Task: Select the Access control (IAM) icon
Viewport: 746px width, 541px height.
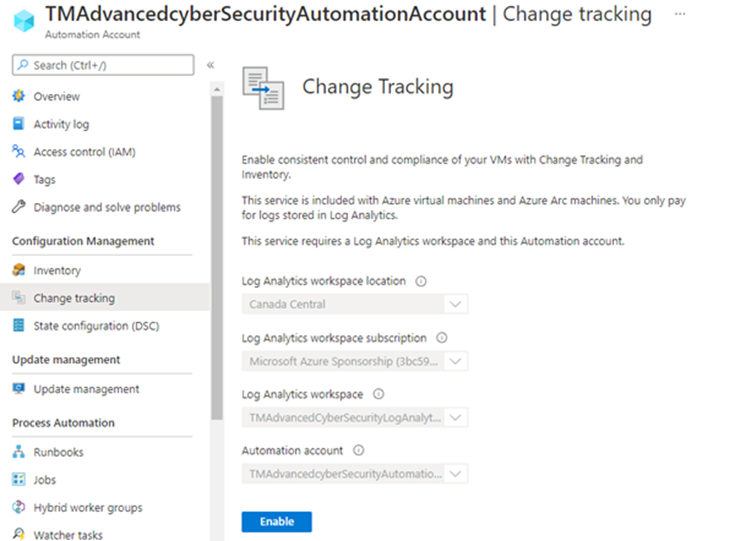Action: 18,152
